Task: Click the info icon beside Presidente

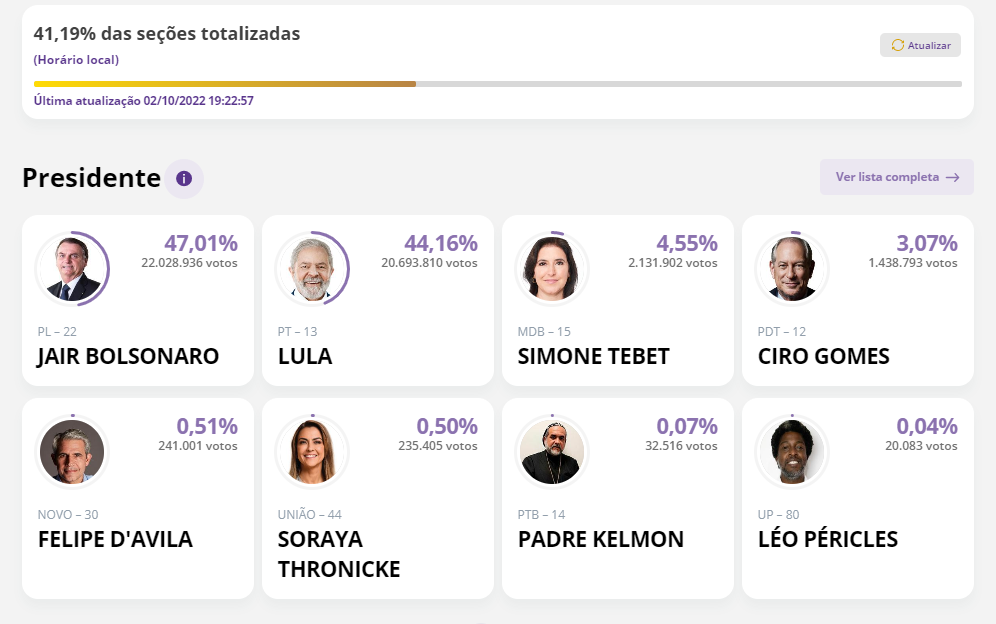Action: pyautogui.click(x=184, y=179)
